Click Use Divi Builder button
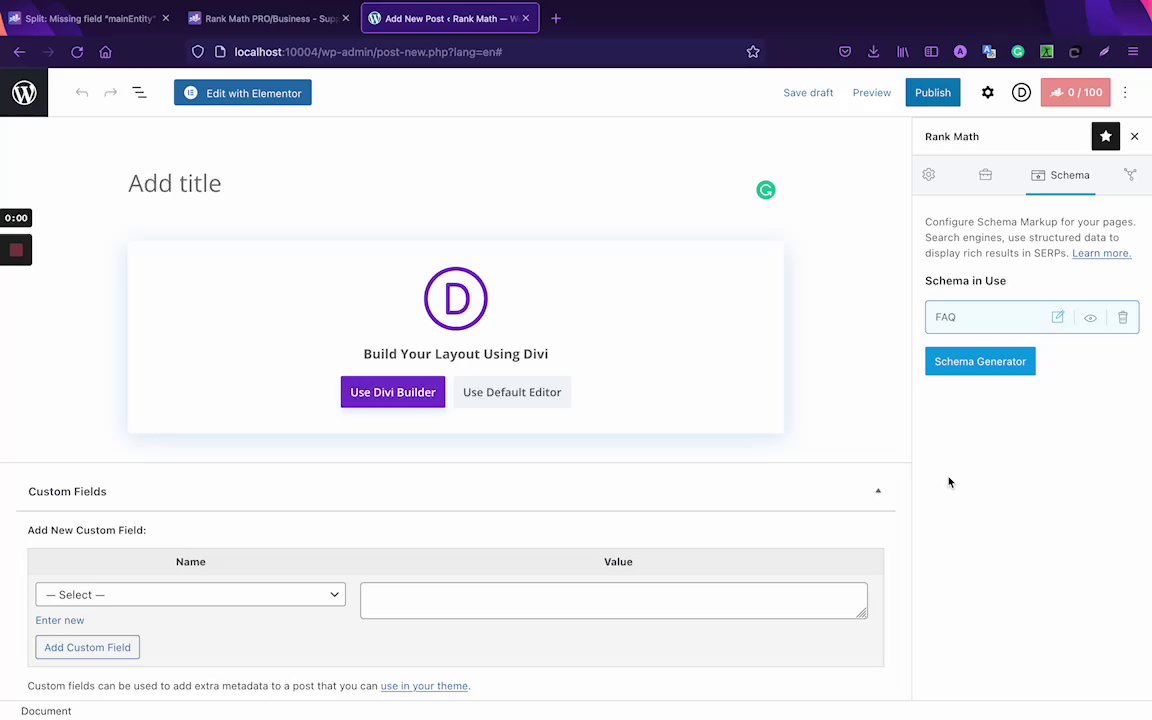 pos(393,392)
